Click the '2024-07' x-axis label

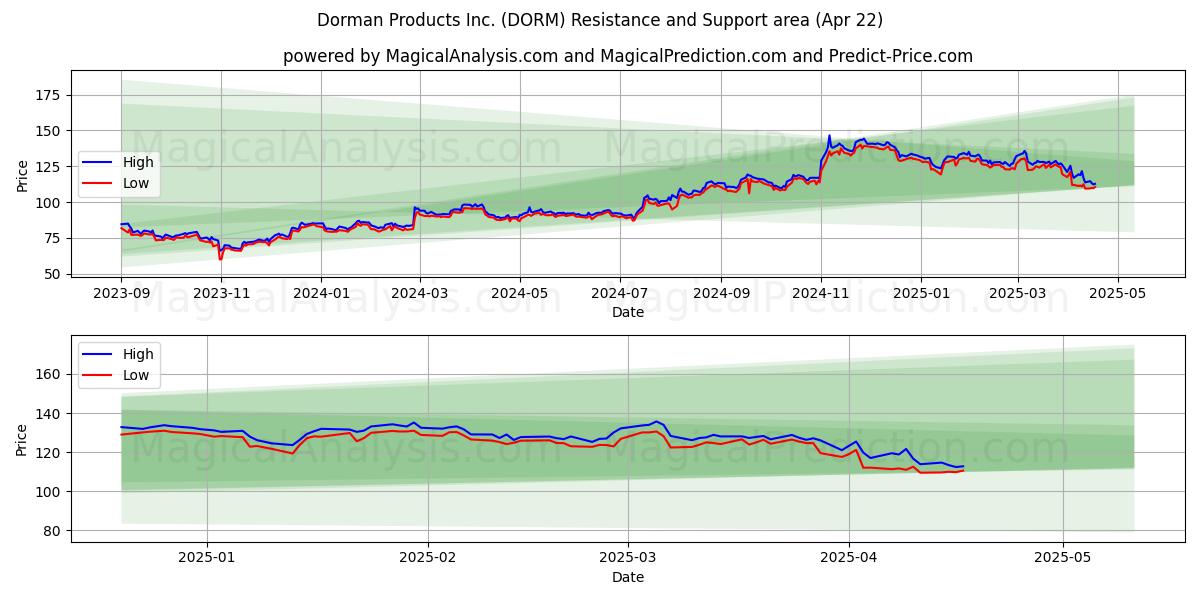coord(619,295)
